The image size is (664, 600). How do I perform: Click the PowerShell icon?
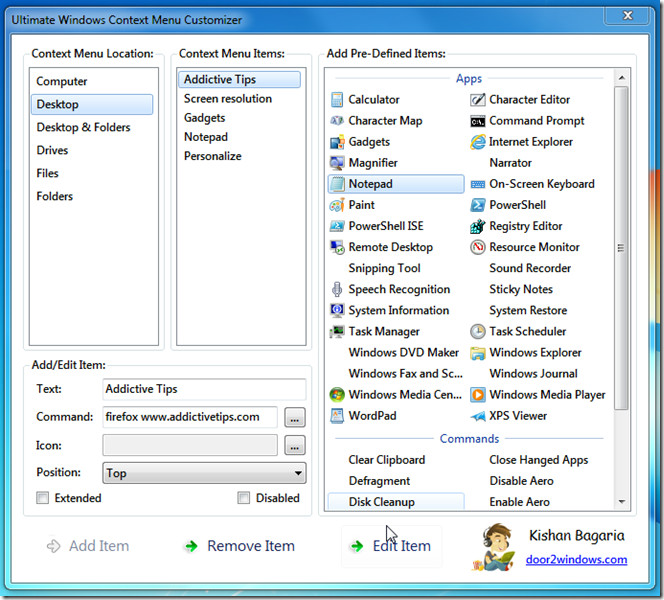click(478, 205)
